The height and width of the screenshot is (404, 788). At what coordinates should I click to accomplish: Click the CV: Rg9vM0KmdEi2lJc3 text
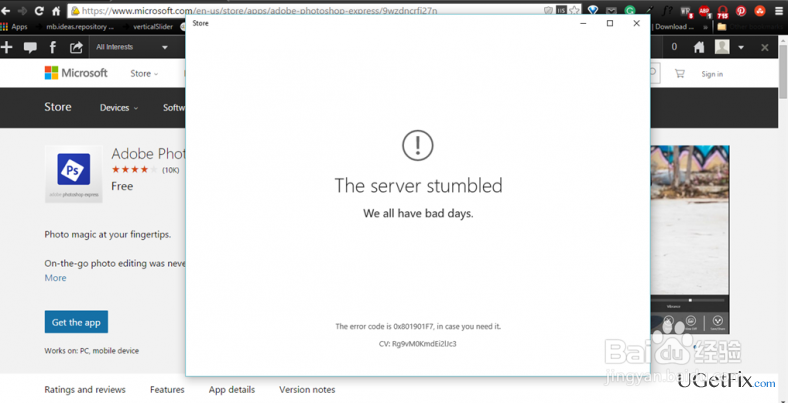418,344
